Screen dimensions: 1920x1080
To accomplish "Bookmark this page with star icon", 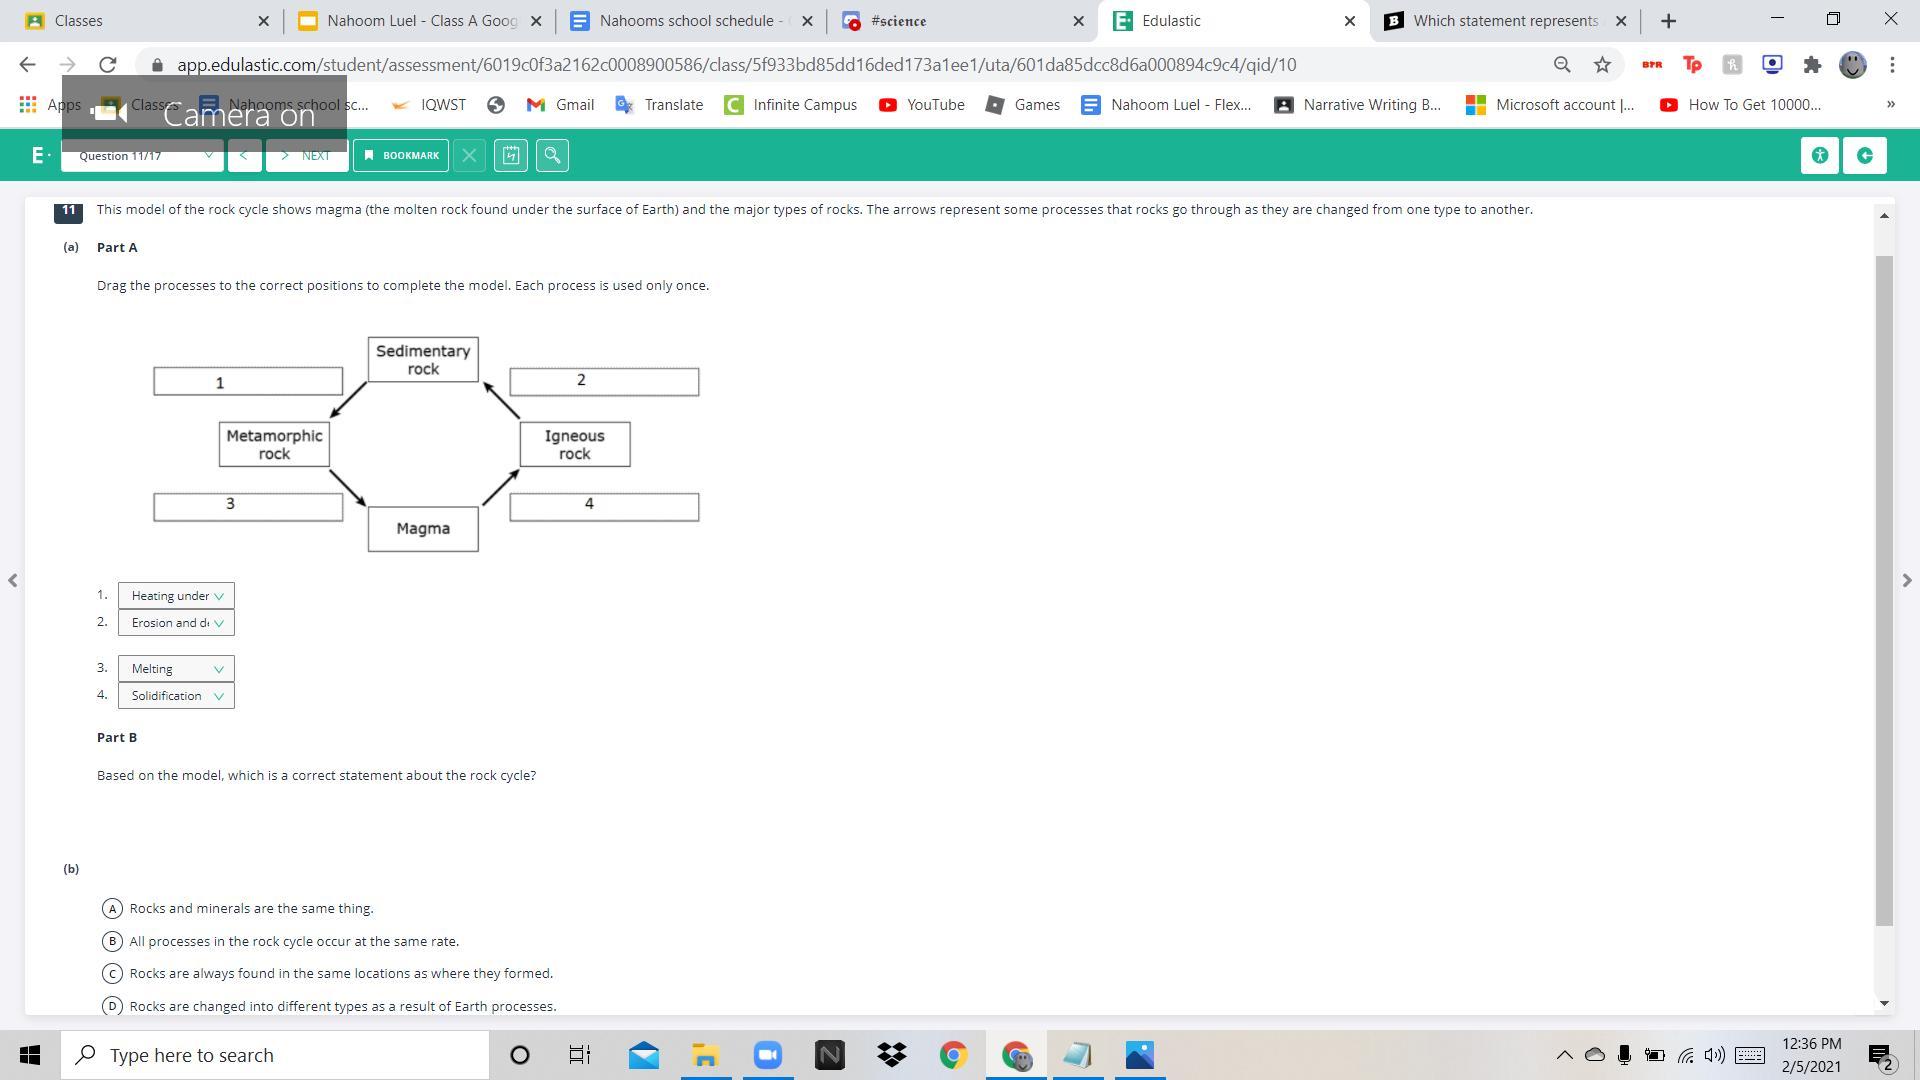I will point(1602,65).
